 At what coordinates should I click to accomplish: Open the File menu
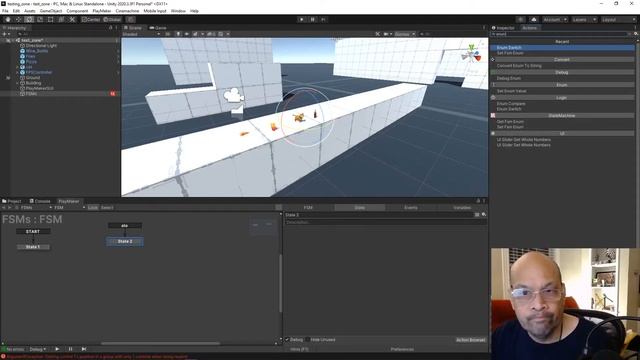pyautogui.click(x=5, y=11)
